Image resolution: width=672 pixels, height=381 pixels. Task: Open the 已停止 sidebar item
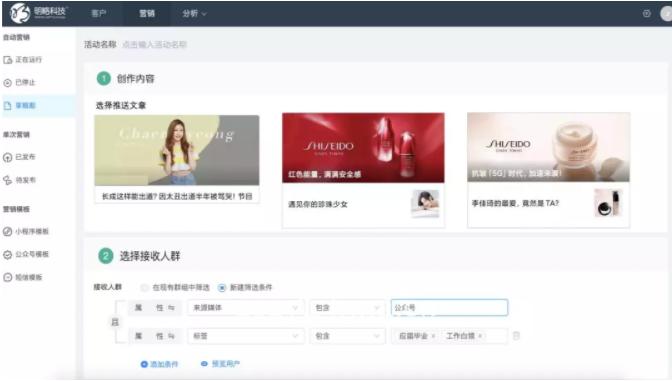tap(19, 82)
